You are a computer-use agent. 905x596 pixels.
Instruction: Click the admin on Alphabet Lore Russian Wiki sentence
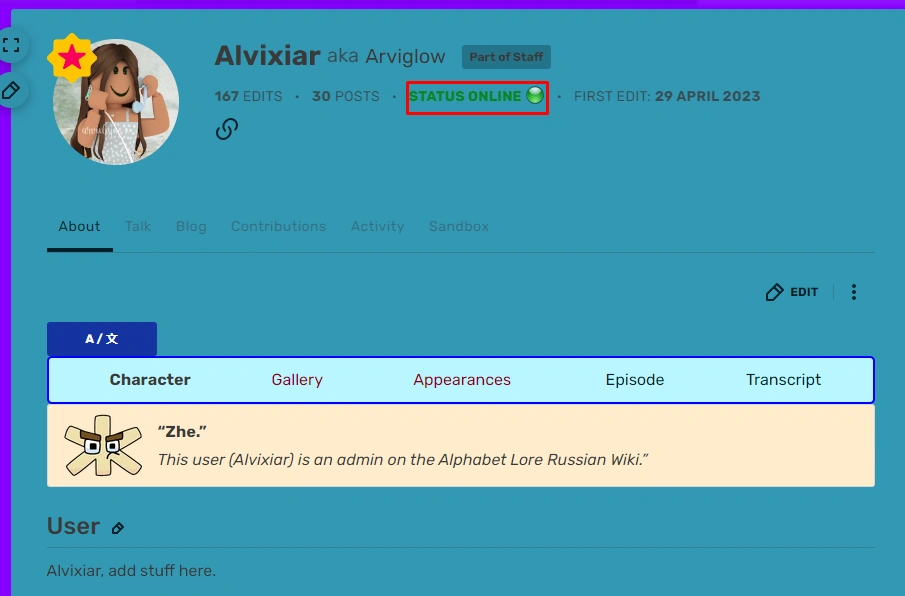click(403, 459)
